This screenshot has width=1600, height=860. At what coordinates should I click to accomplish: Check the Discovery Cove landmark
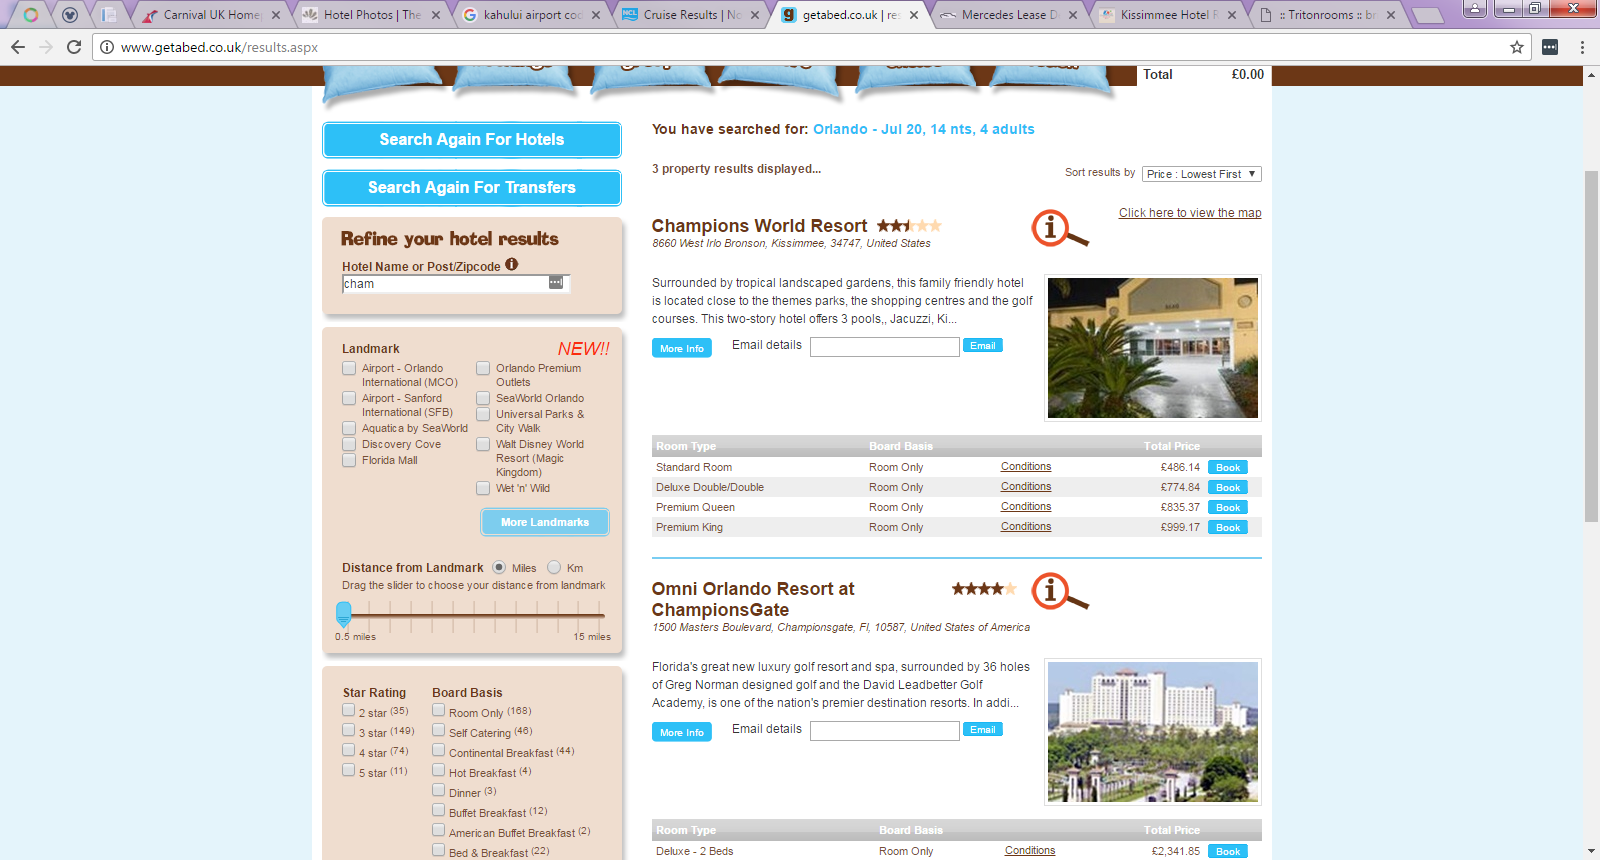coord(349,445)
